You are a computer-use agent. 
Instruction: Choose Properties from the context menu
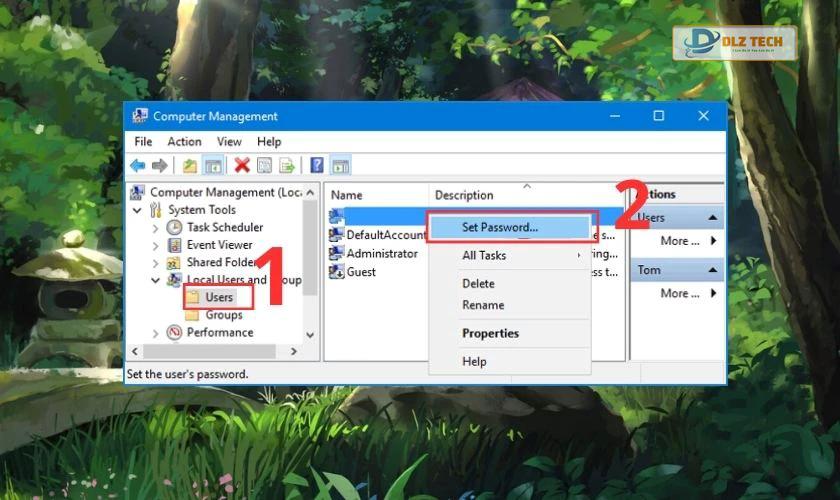point(511,333)
